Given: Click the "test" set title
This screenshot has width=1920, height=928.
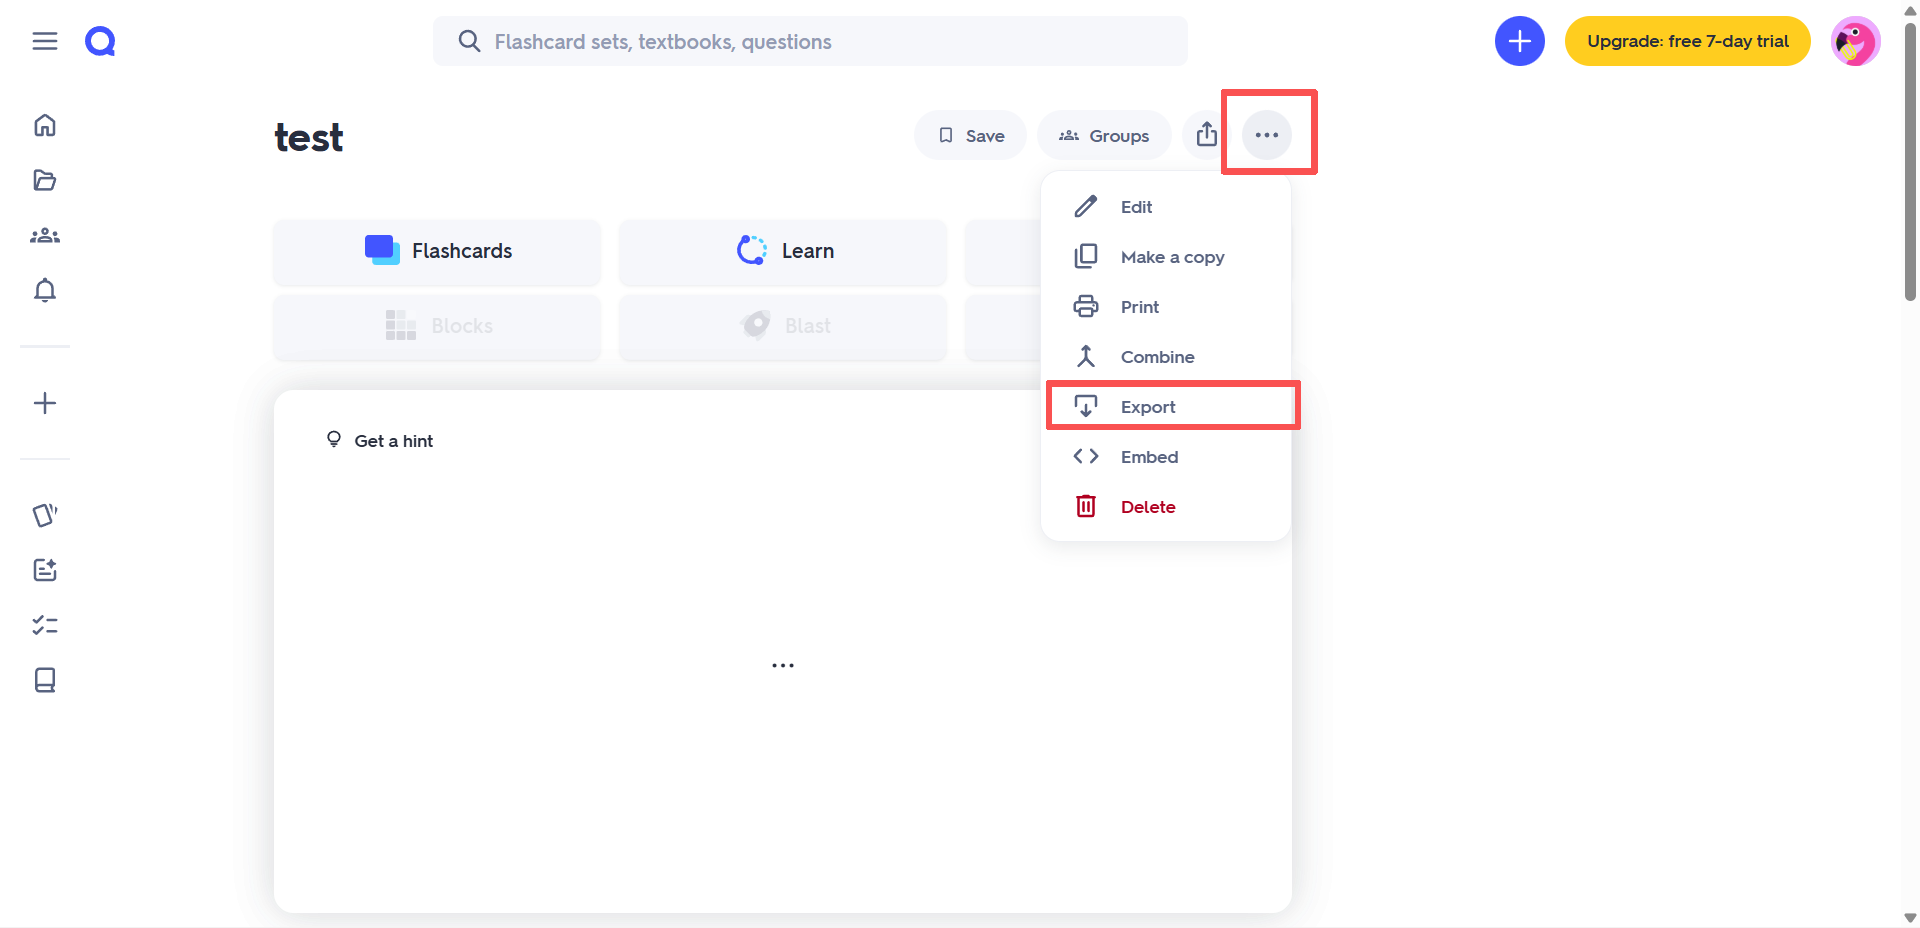Looking at the screenshot, I should [309, 137].
